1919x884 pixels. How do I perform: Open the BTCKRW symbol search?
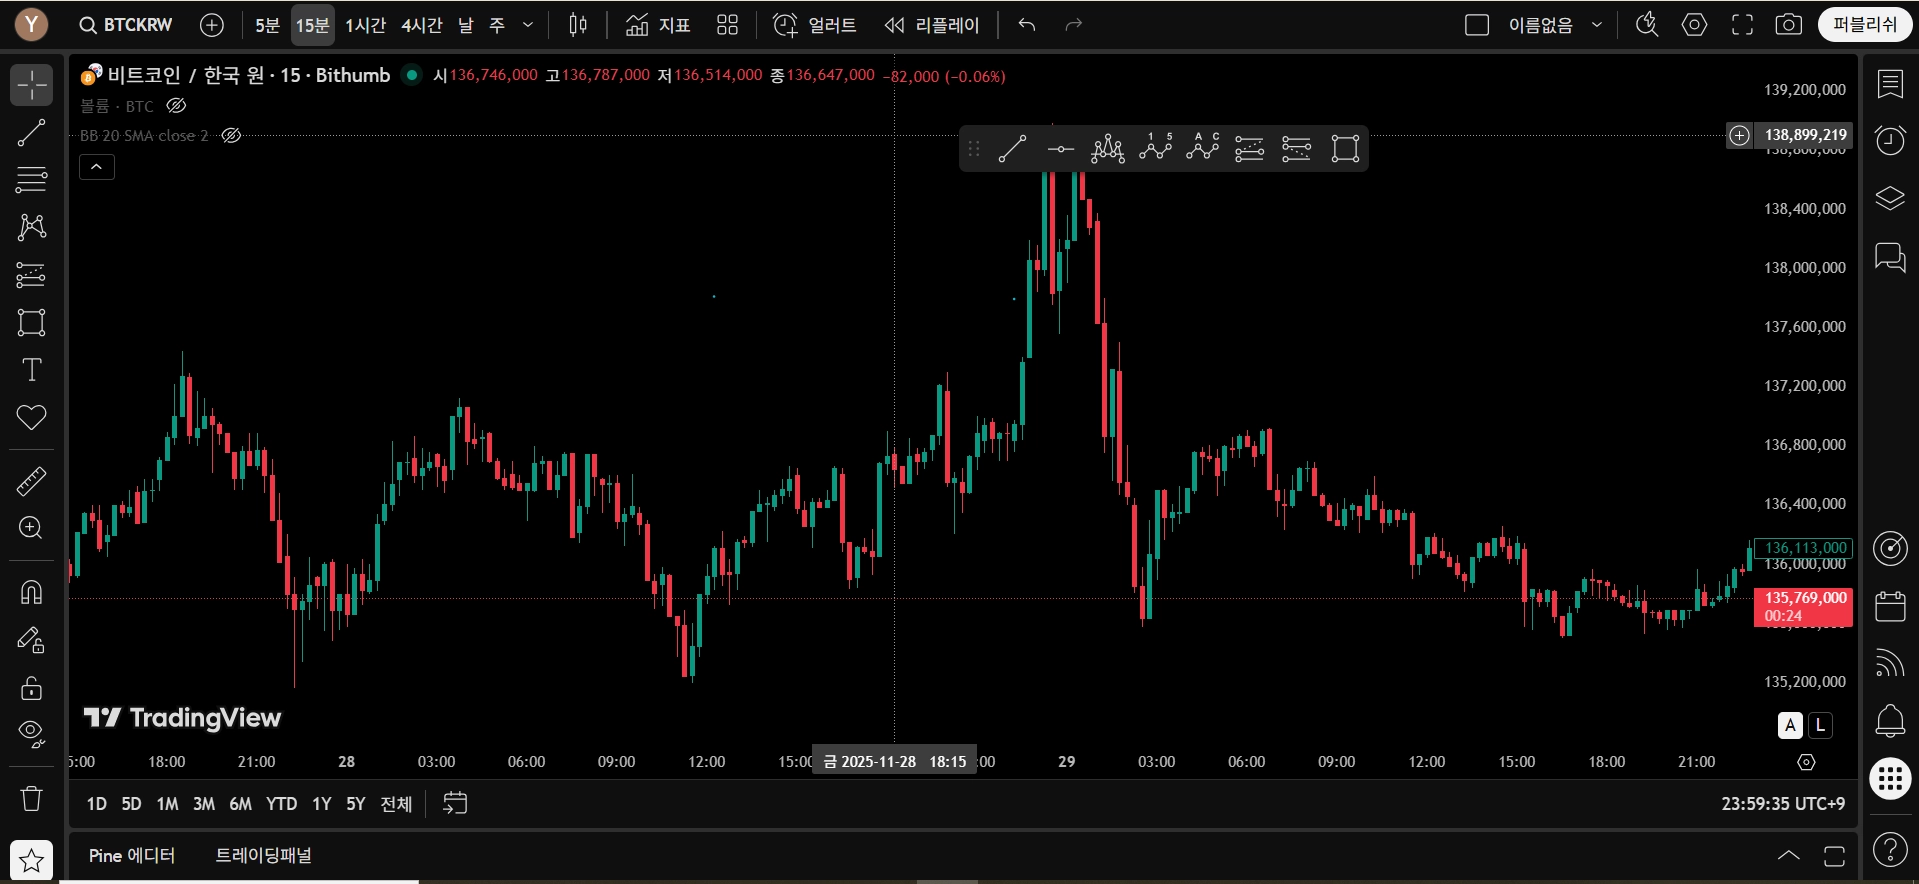[126, 25]
